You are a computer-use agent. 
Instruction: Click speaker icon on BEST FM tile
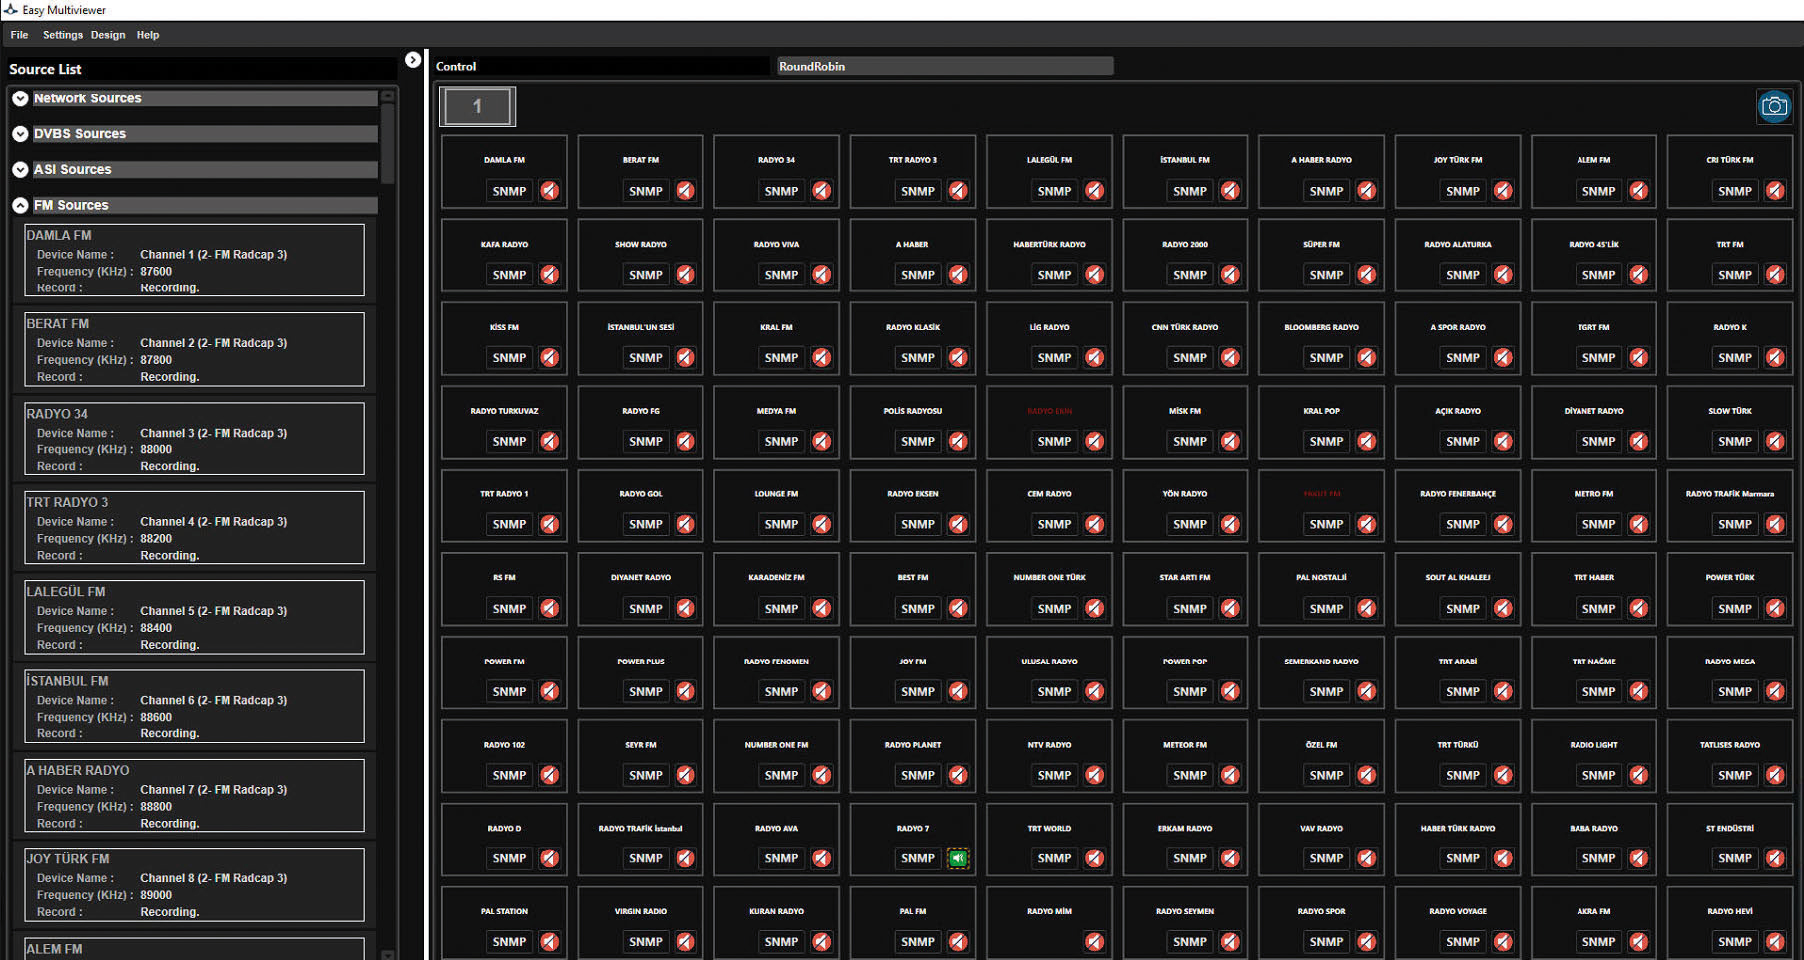coord(958,608)
